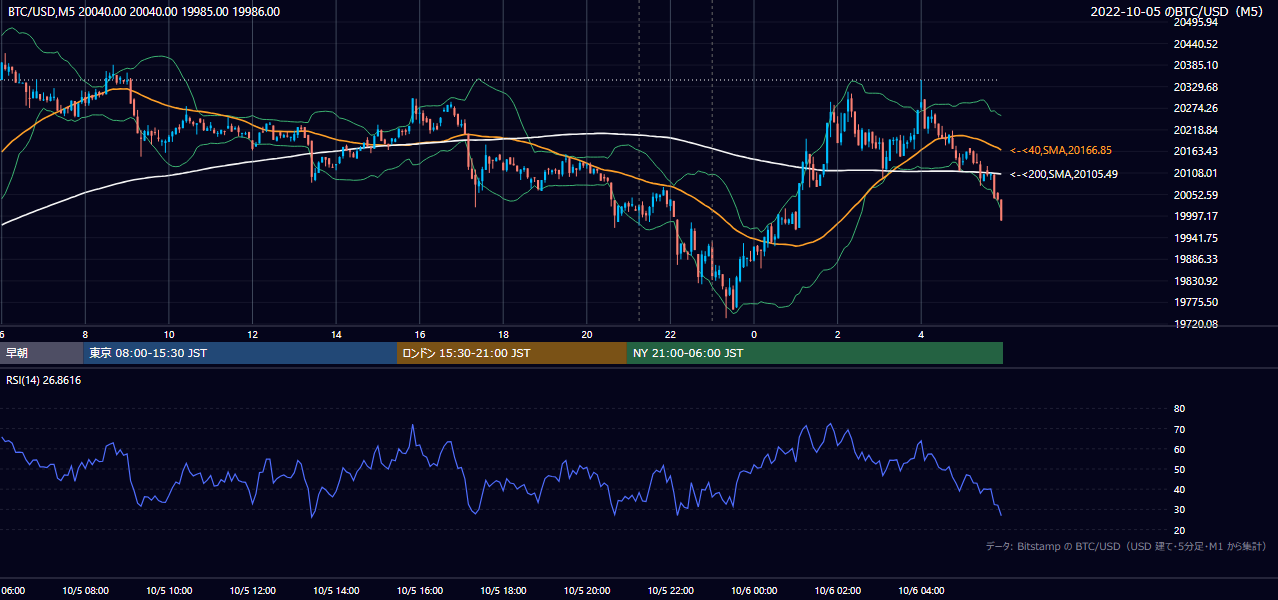Image resolution: width=1278 pixels, height=600 pixels.
Task: Click price axis label 19997.17
Action: point(1196,216)
